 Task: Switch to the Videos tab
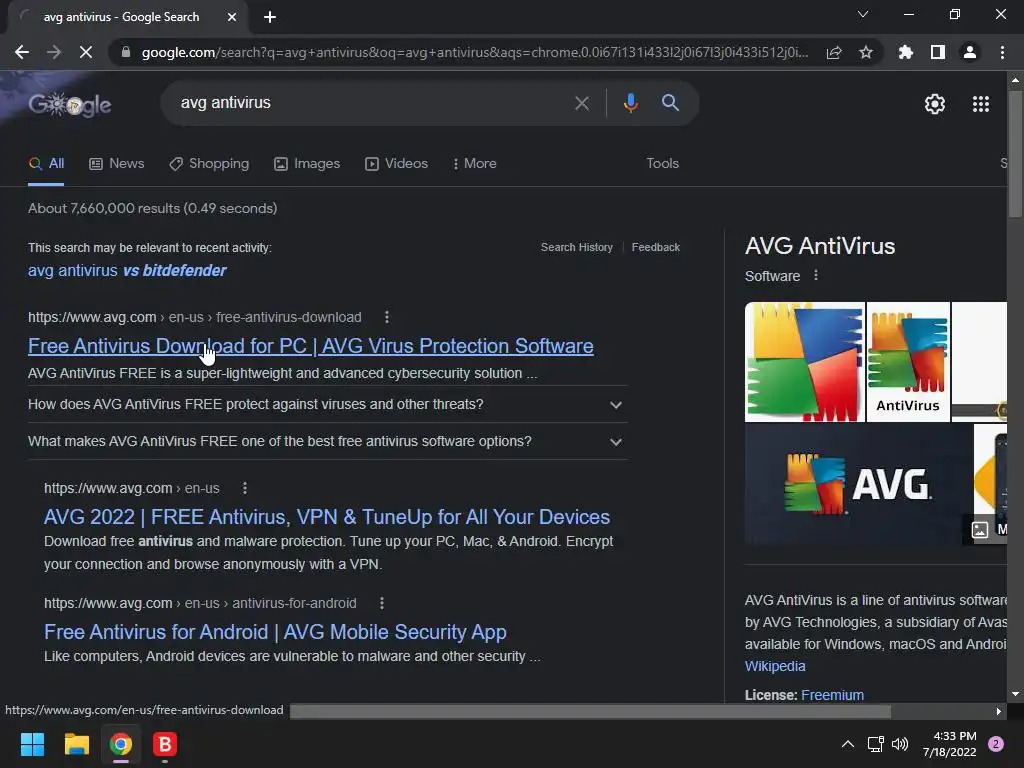tap(396, 163)
